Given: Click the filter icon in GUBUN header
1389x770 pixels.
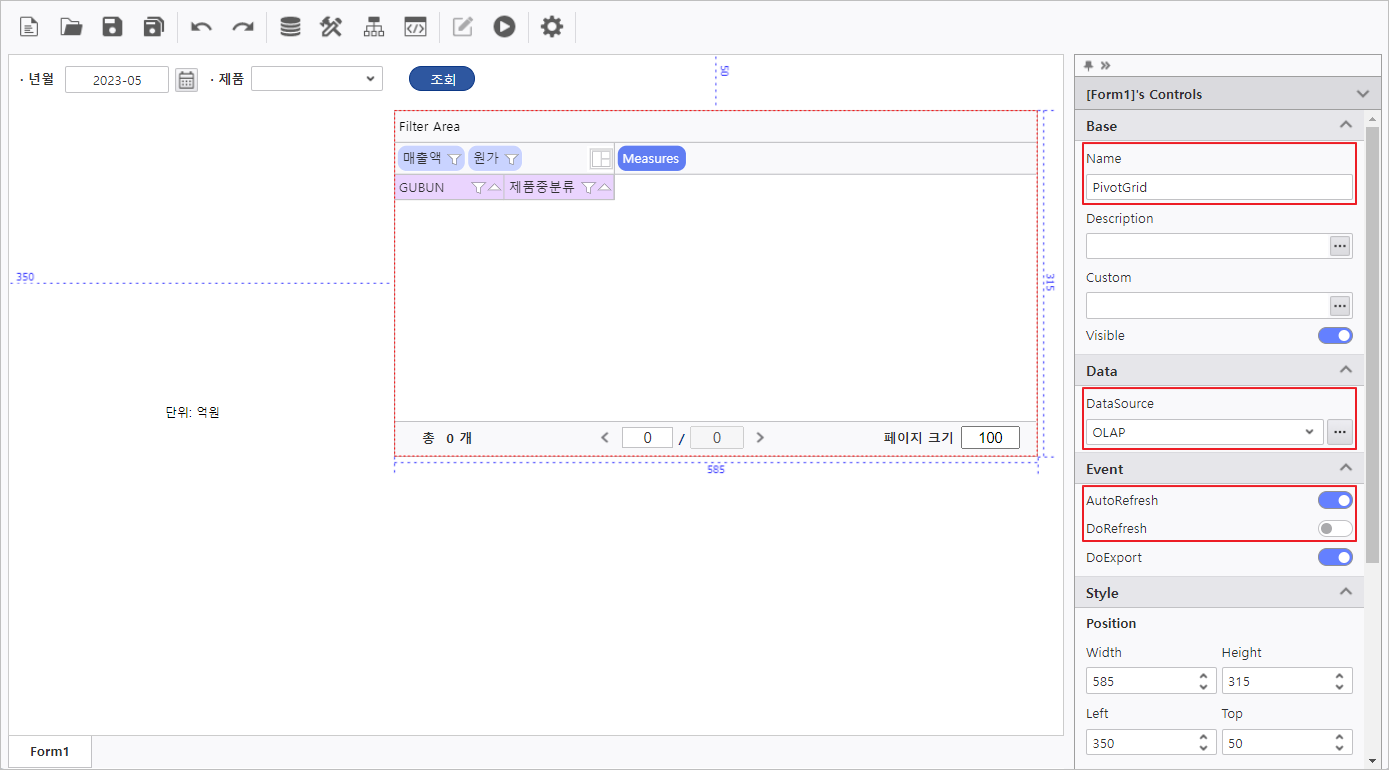Looking at the screenshot, I should pyautogui.click(x=478, y=188).
